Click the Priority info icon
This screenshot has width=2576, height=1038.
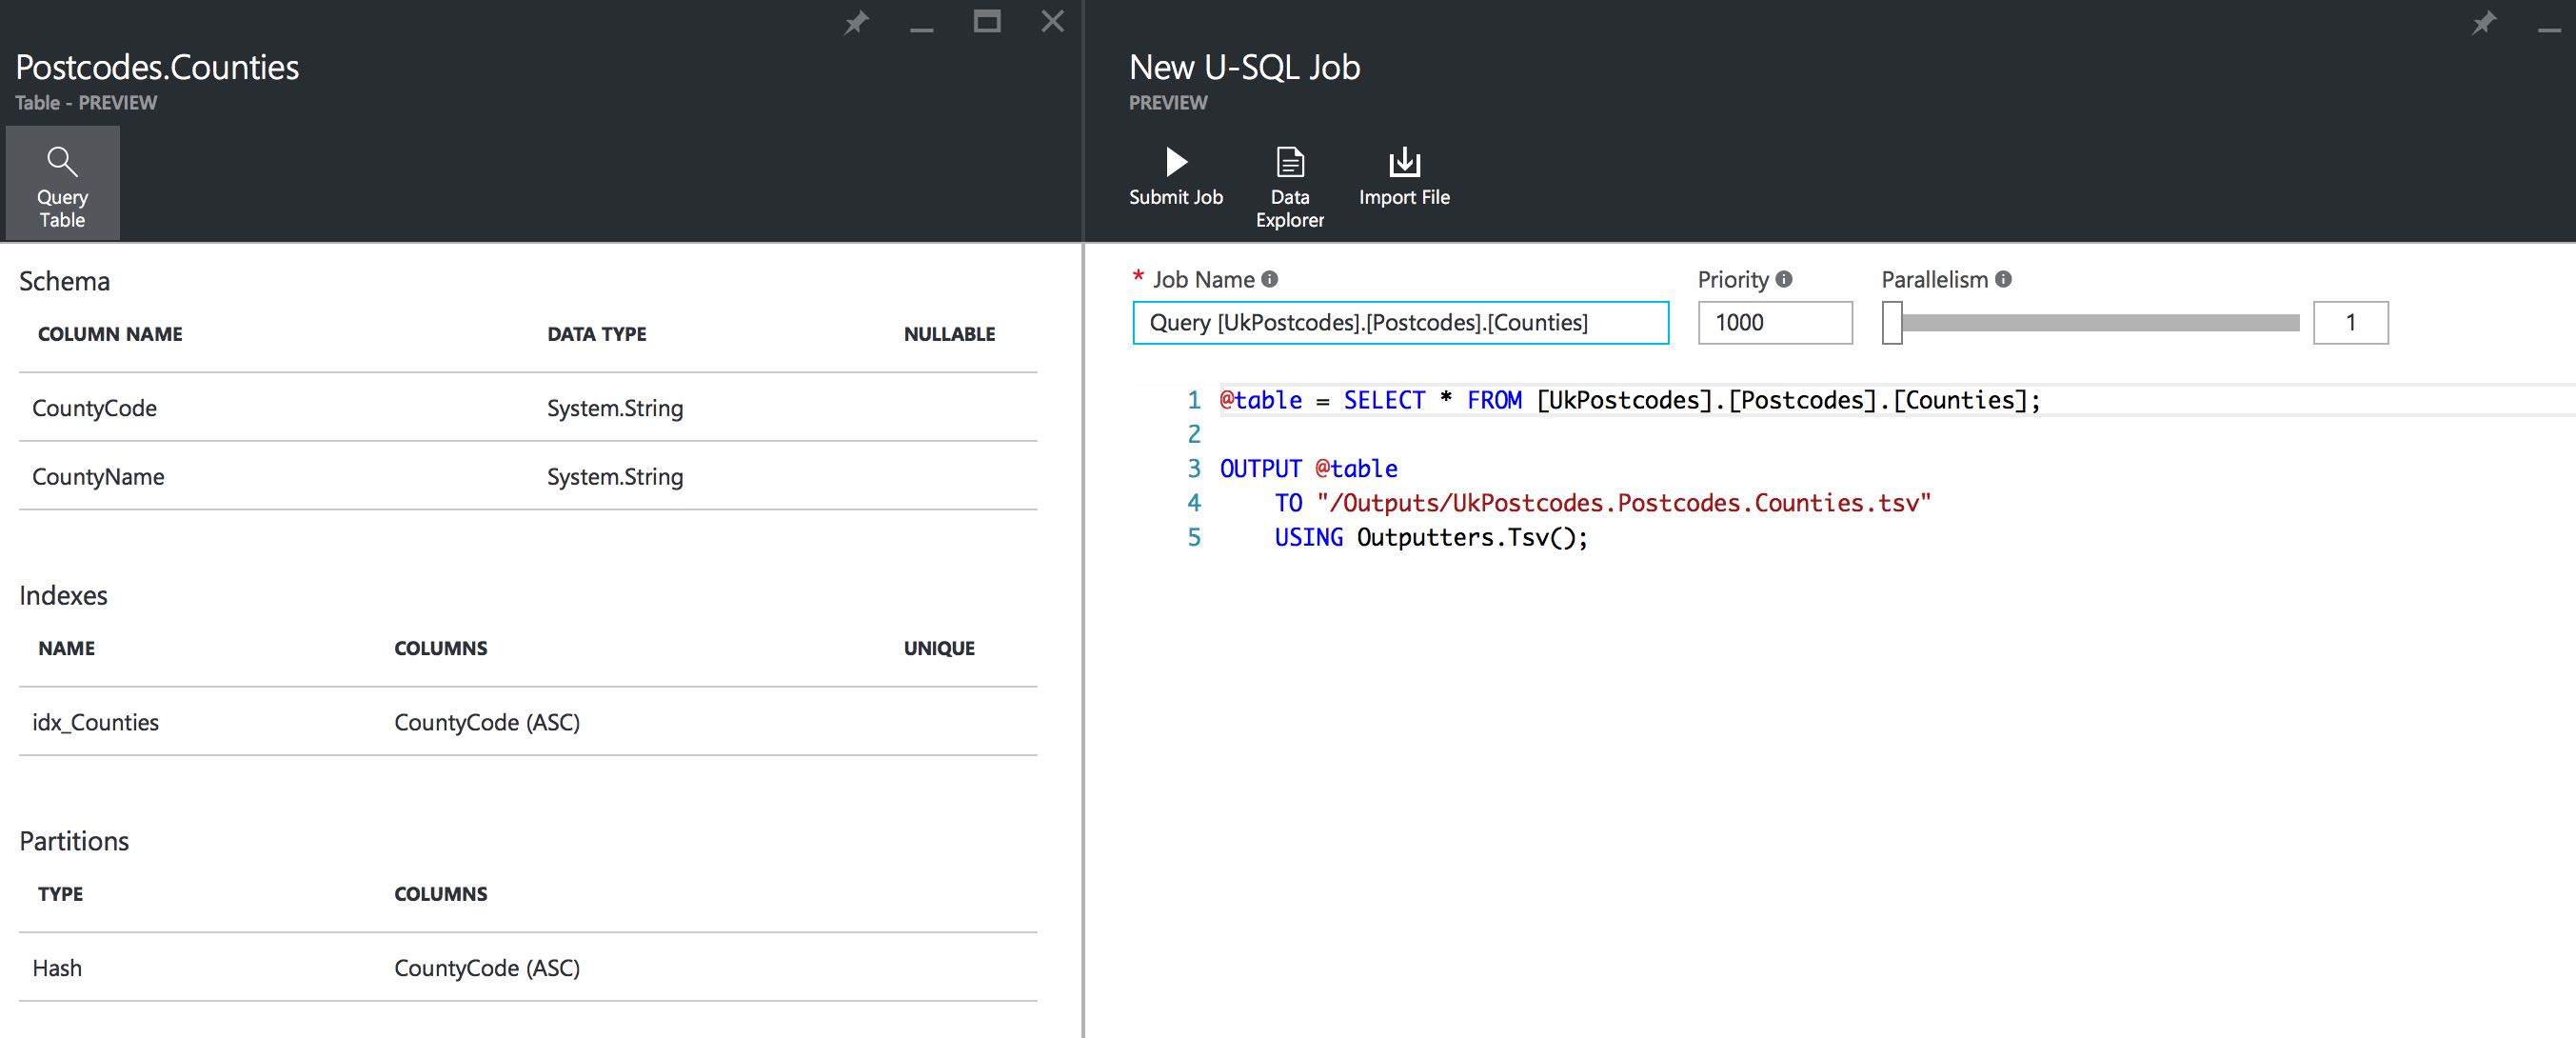(x=1784, y=280)
